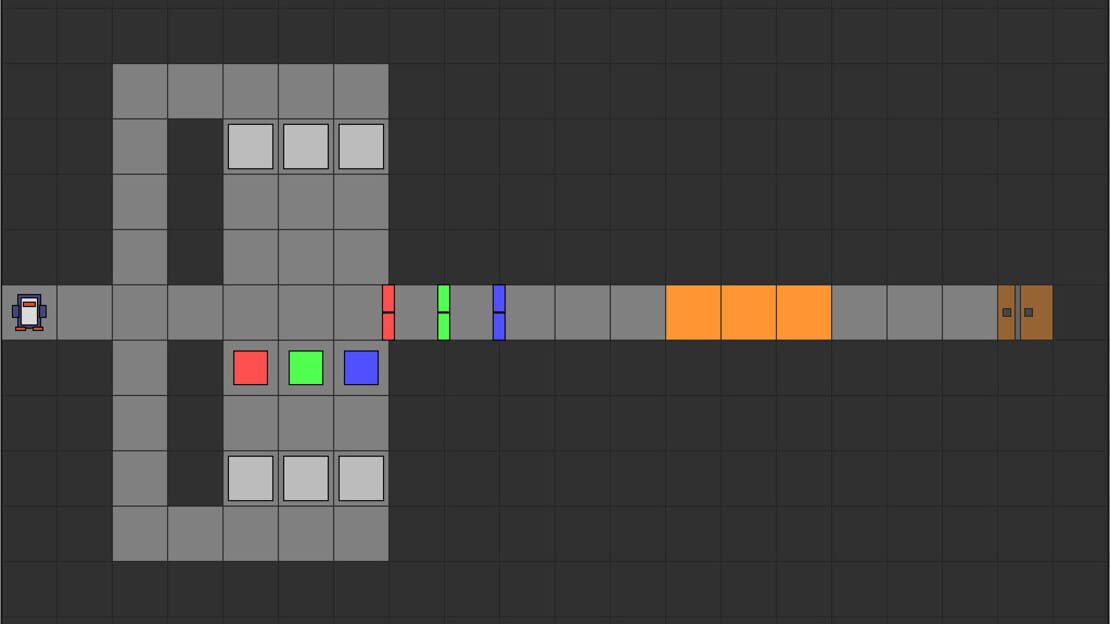Viewport: 1110px width, 624px height.
Task: Click the blue gate in the corridor
Action: (499, 312)
